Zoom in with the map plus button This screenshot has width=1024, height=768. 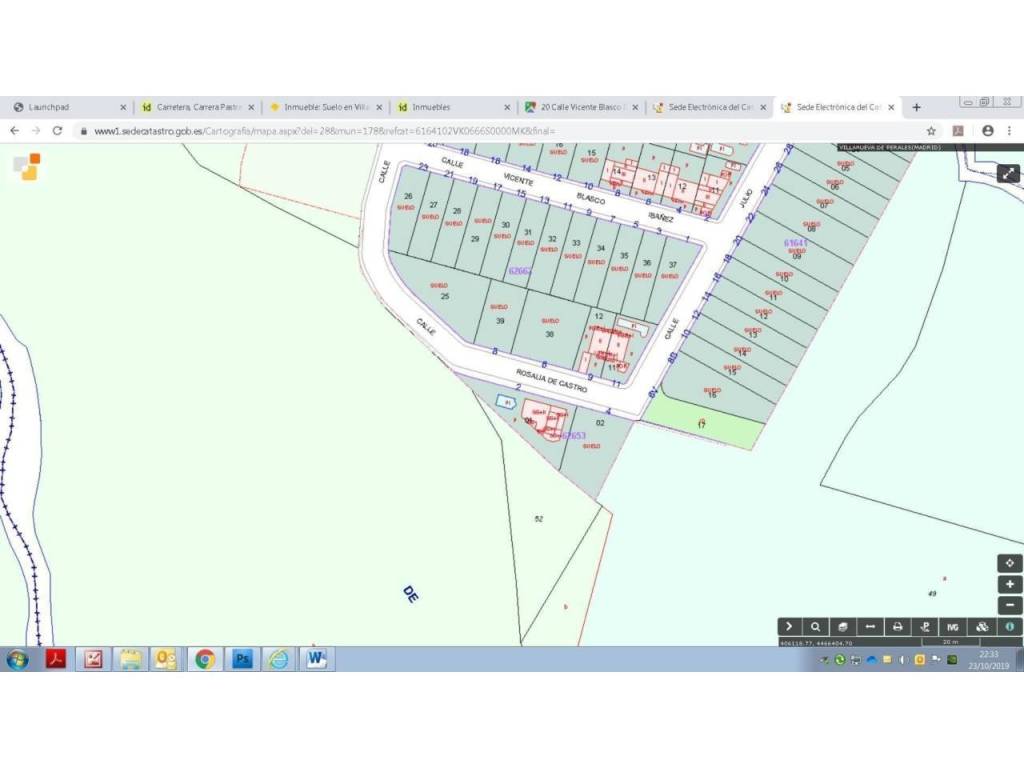pos(1010,584)
